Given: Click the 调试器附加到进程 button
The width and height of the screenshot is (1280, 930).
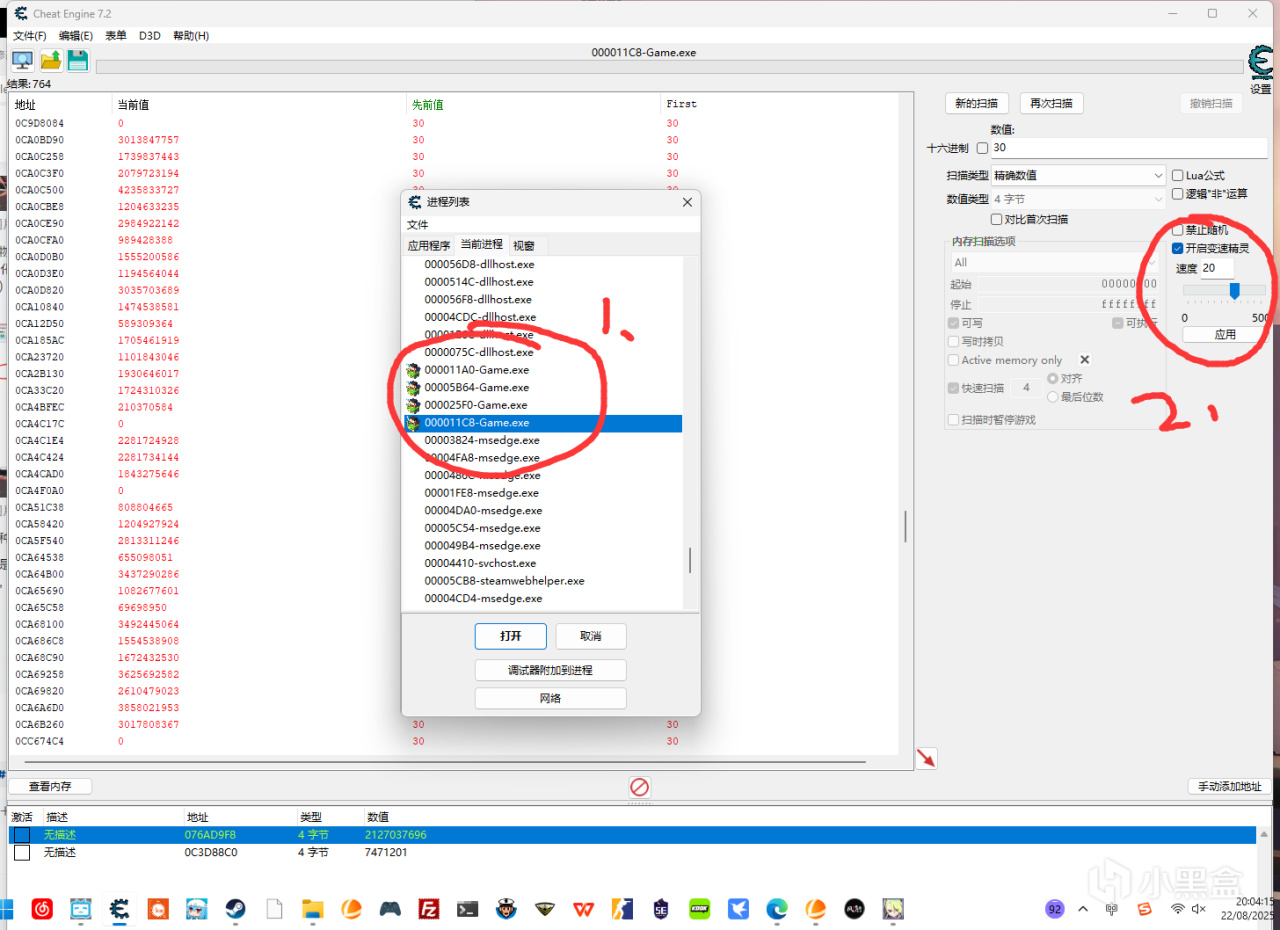Looking at the screenshot, I should click(551, 670).
